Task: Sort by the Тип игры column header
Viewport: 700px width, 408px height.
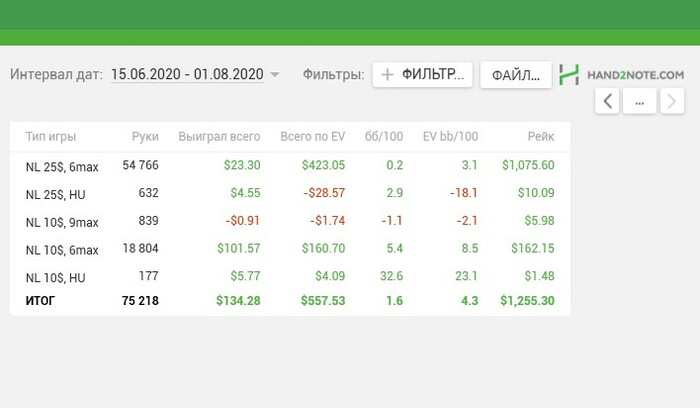Action: (51, 136)
